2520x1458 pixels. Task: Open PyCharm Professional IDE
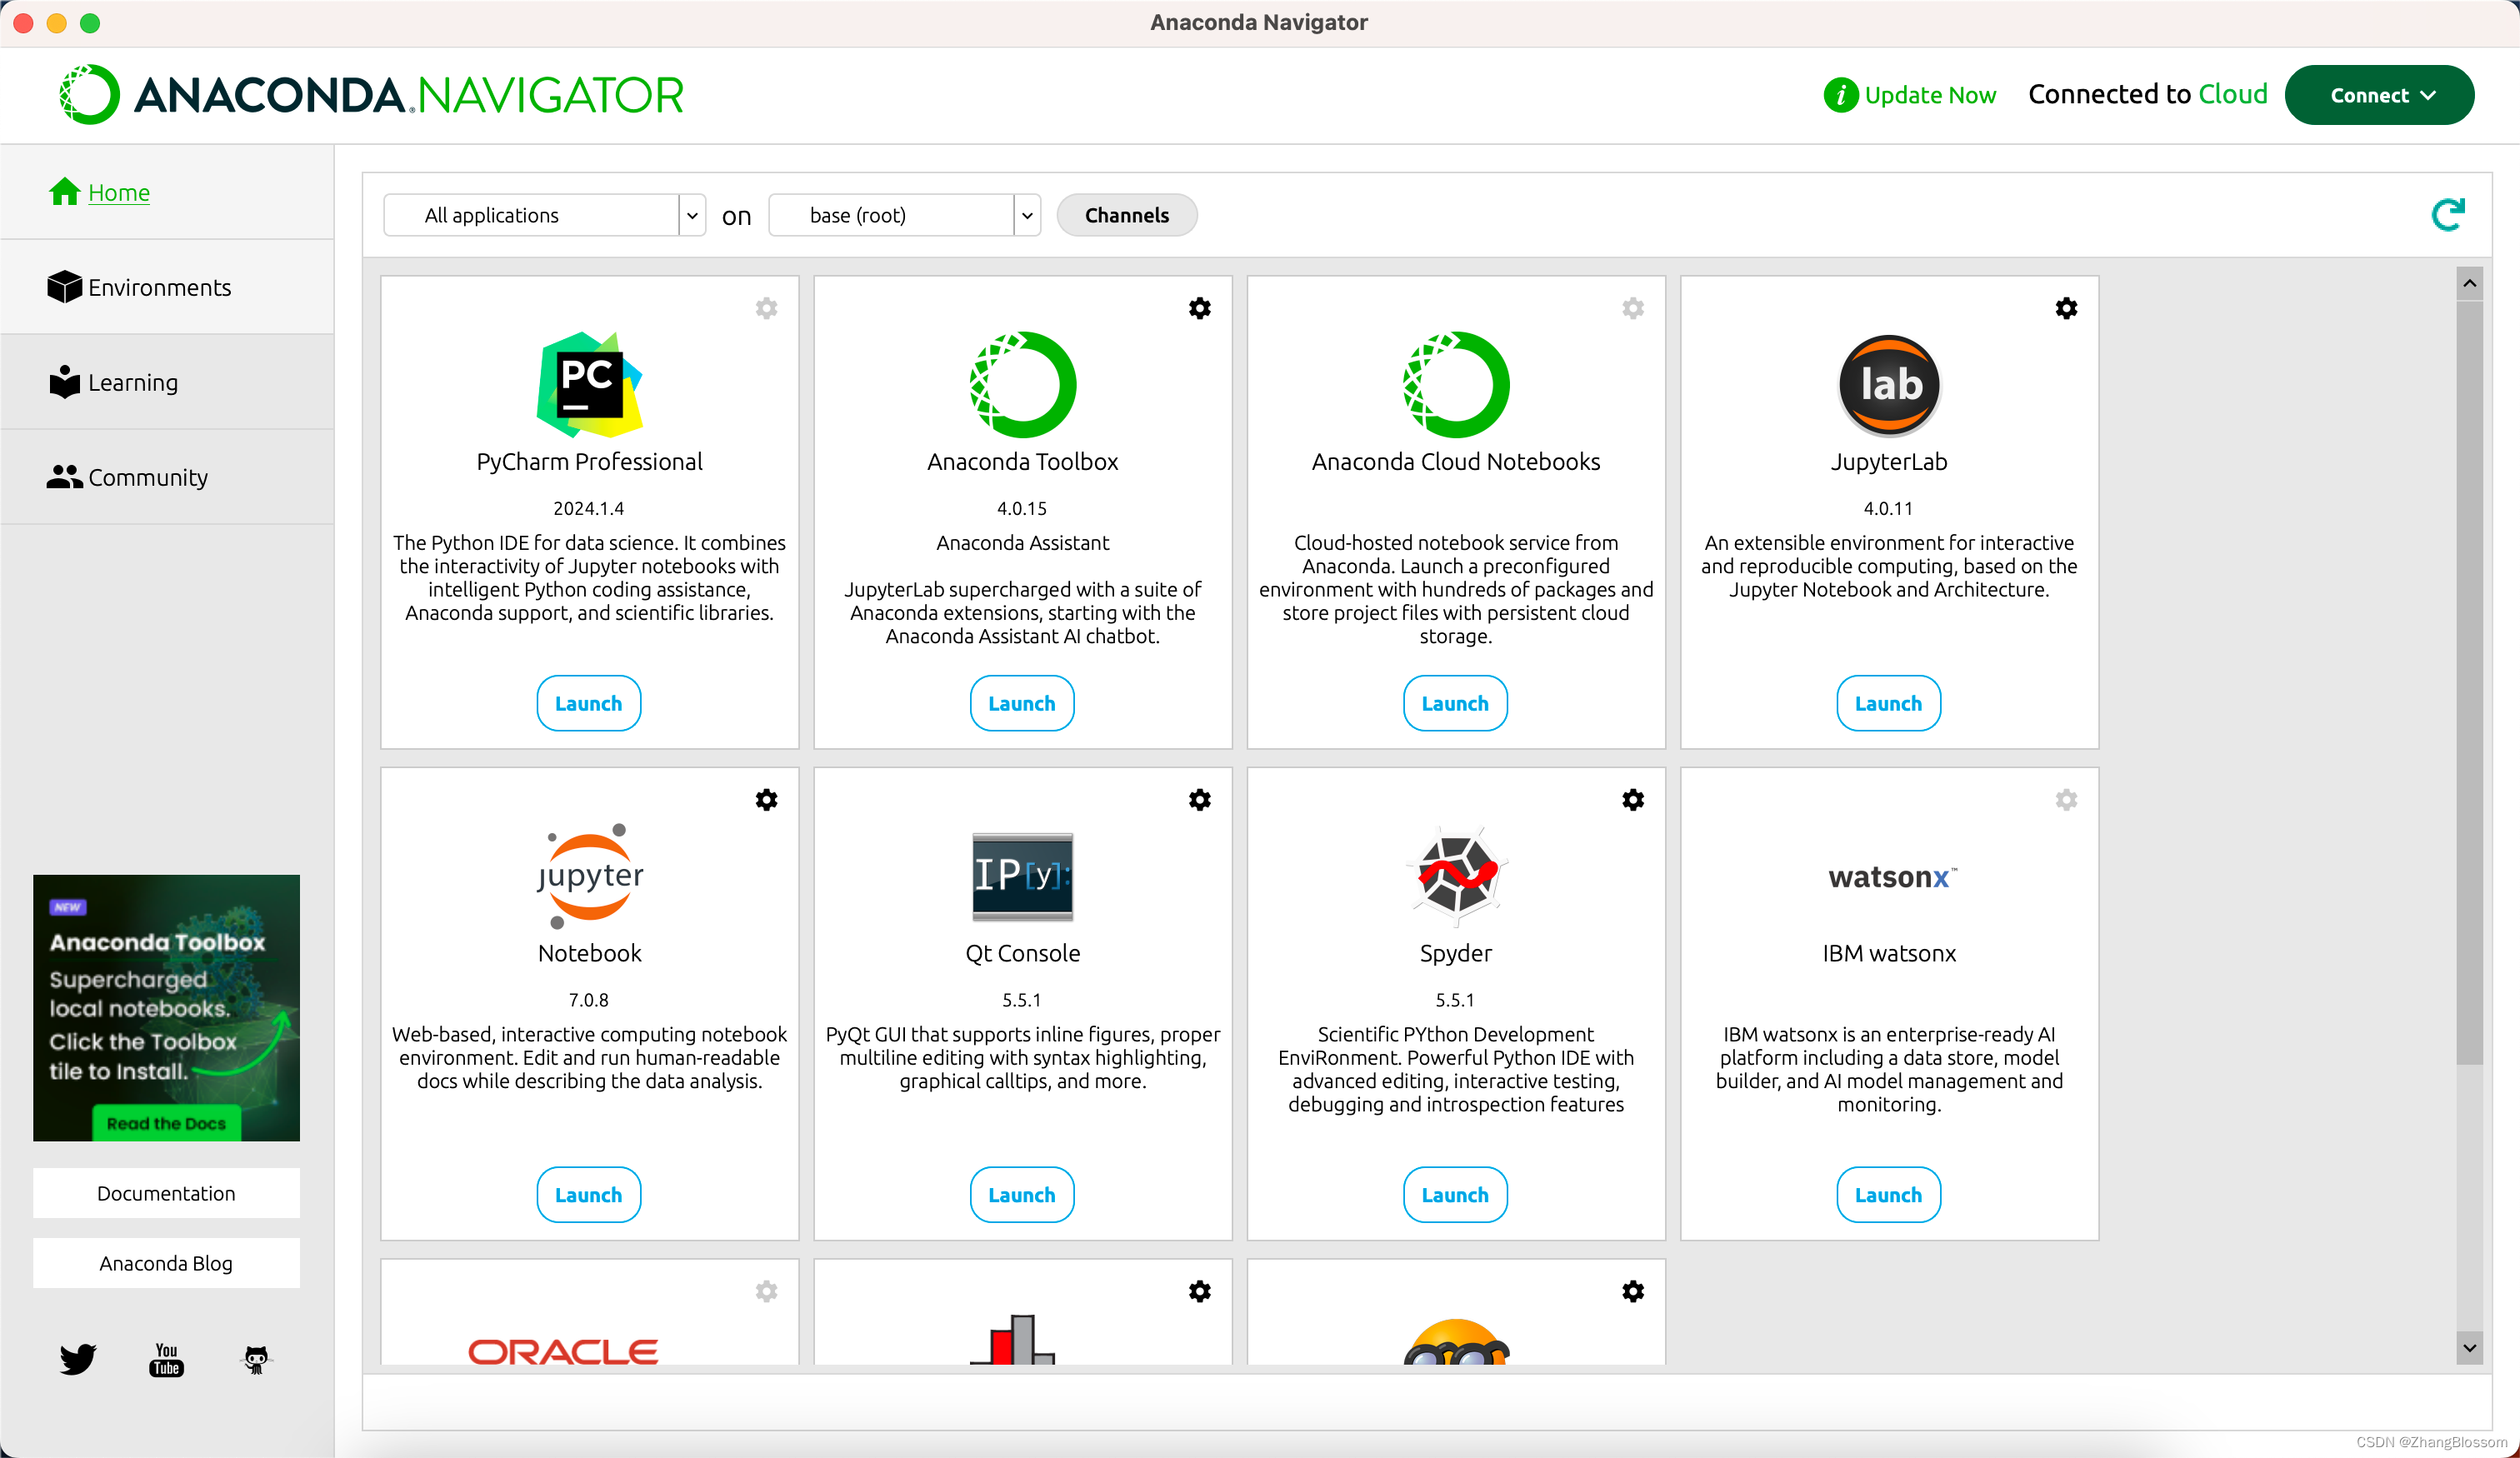[588, 703]
